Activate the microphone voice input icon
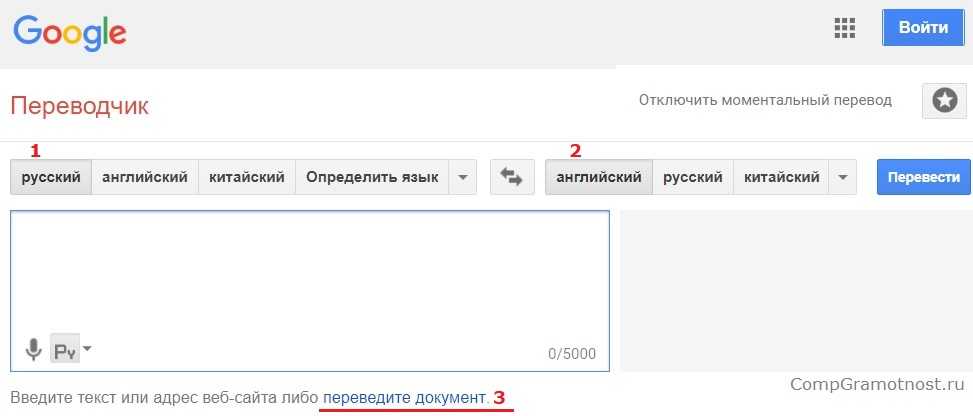The width and height of the screenshot is (973, 416). pos(34,349)
